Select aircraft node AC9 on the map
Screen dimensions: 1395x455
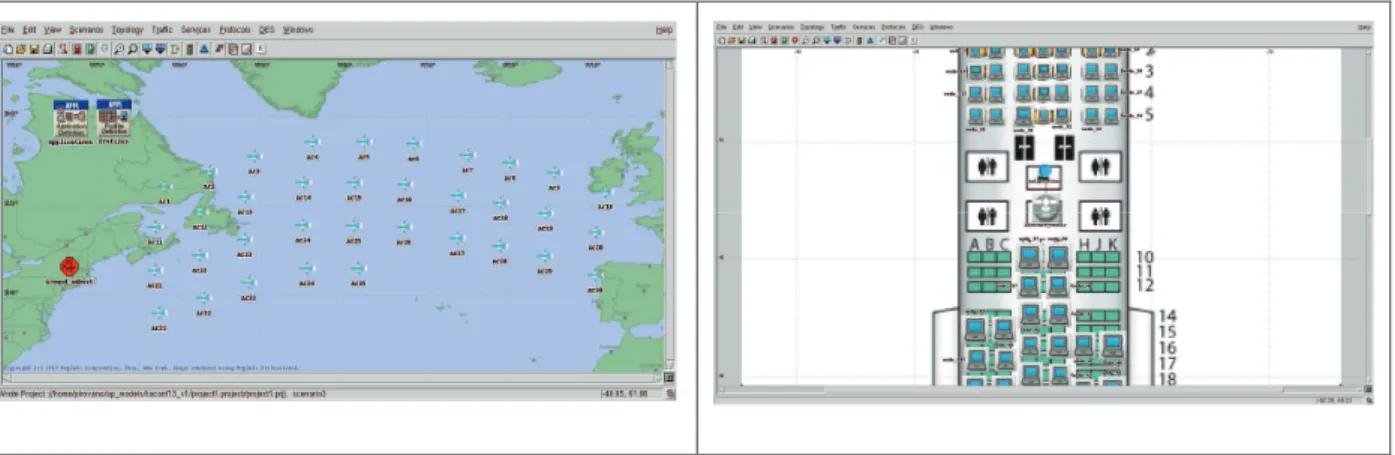tap(554, 174)
